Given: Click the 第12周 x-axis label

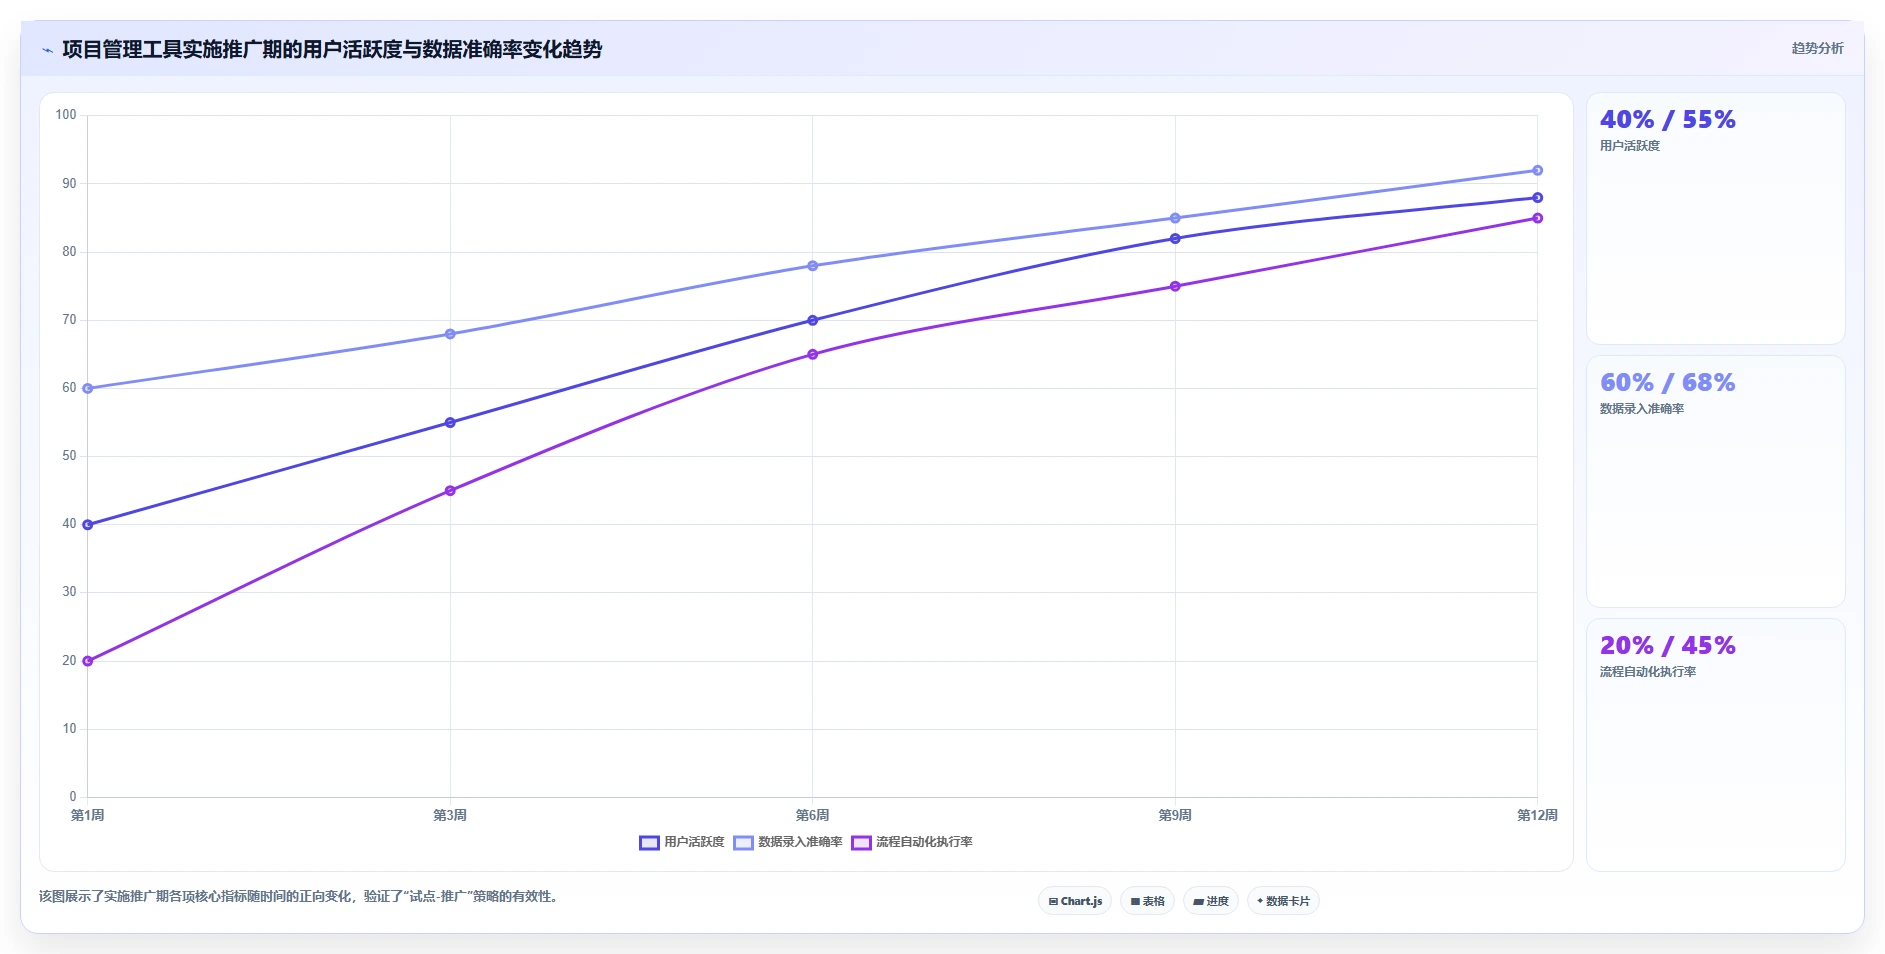Looking at the screenshot, I should point(1538,816).
